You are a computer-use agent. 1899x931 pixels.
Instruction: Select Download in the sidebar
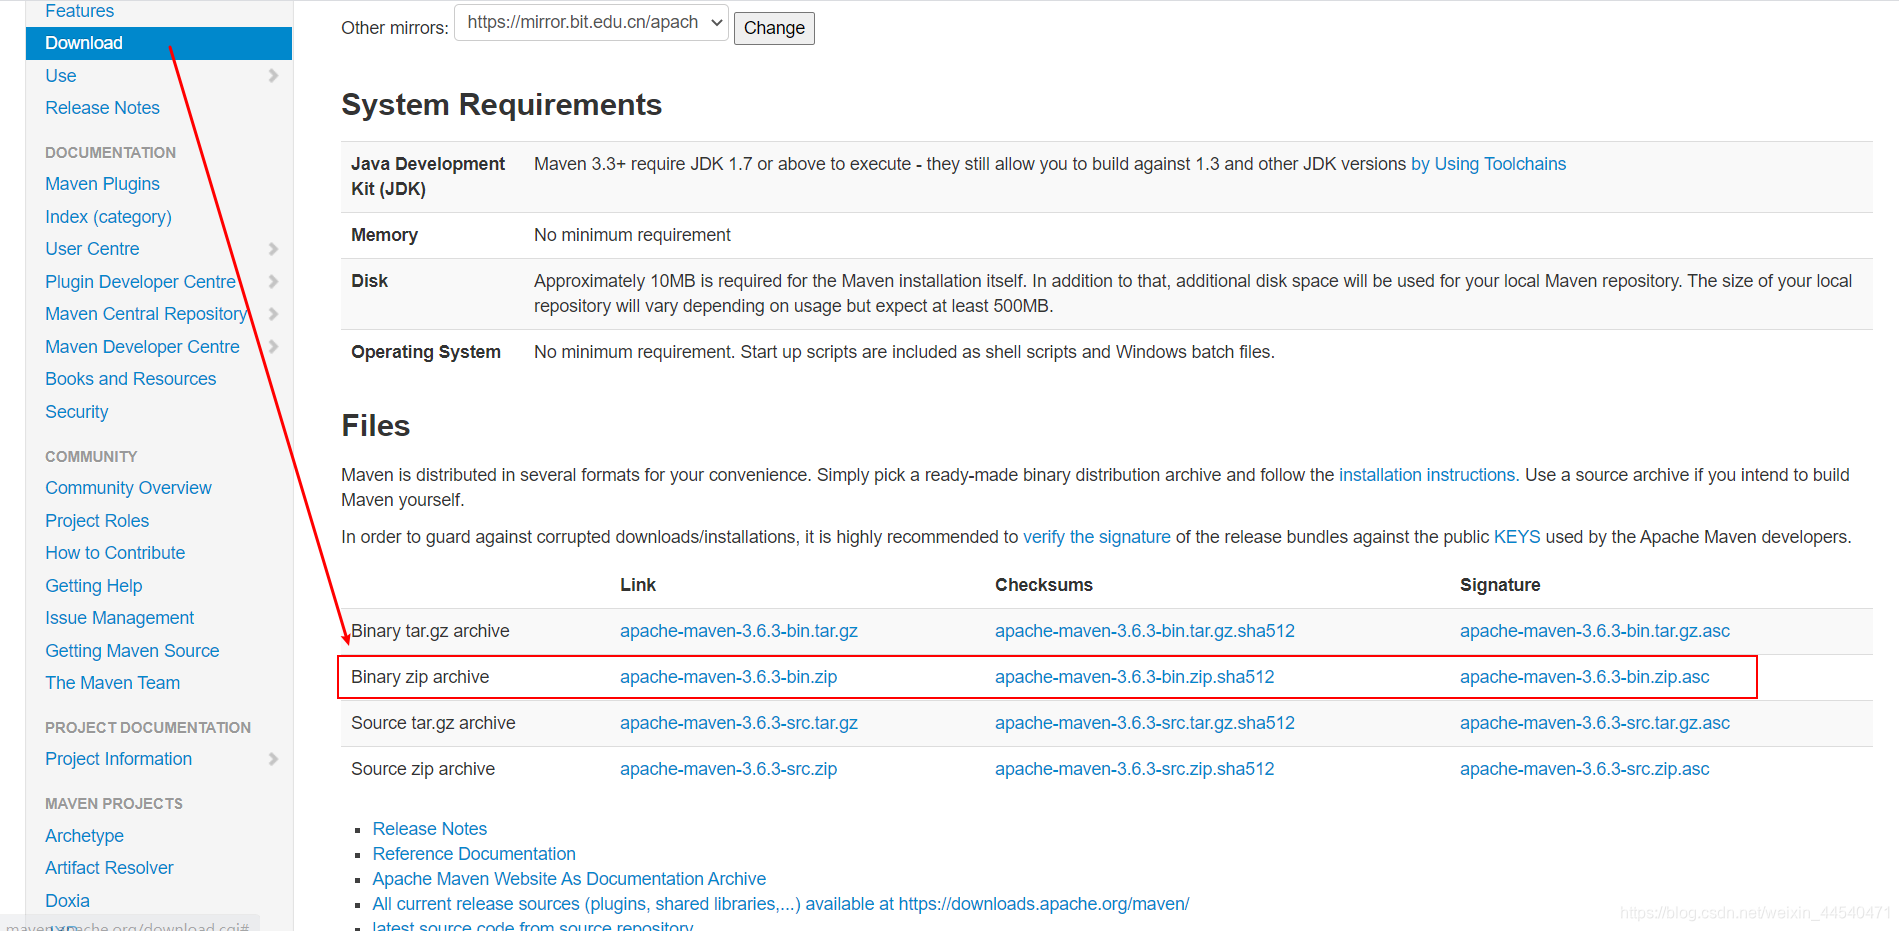(159, 43)
